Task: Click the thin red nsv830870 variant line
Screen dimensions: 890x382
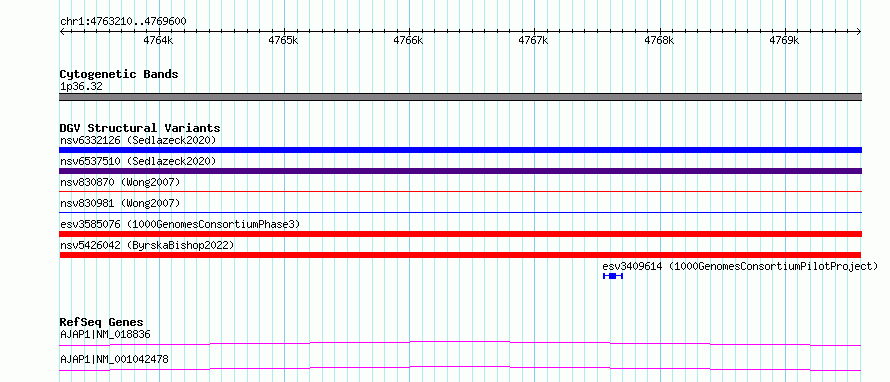Action: coord(460,192)
